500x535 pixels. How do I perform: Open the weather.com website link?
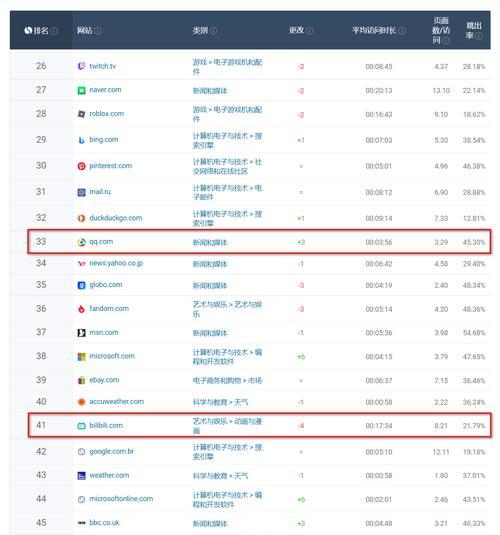tap(109, 475)
